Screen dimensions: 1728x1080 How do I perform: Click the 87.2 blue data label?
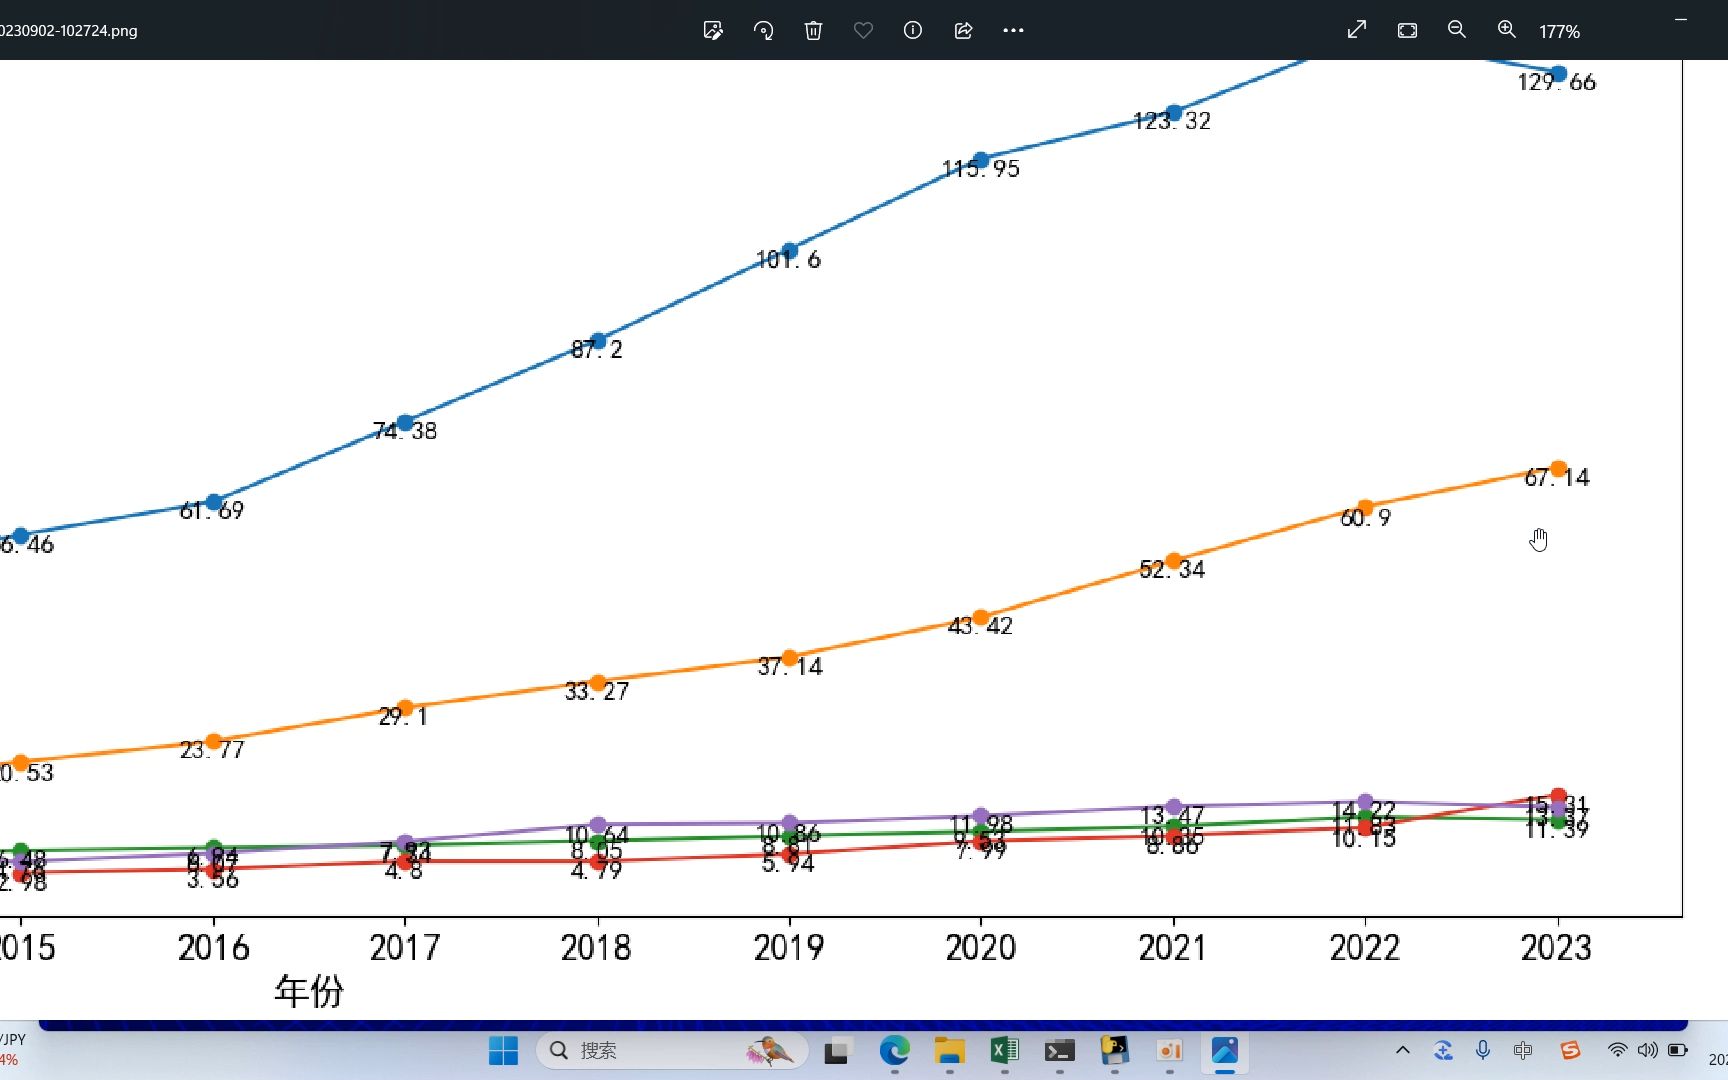[596, 350]
